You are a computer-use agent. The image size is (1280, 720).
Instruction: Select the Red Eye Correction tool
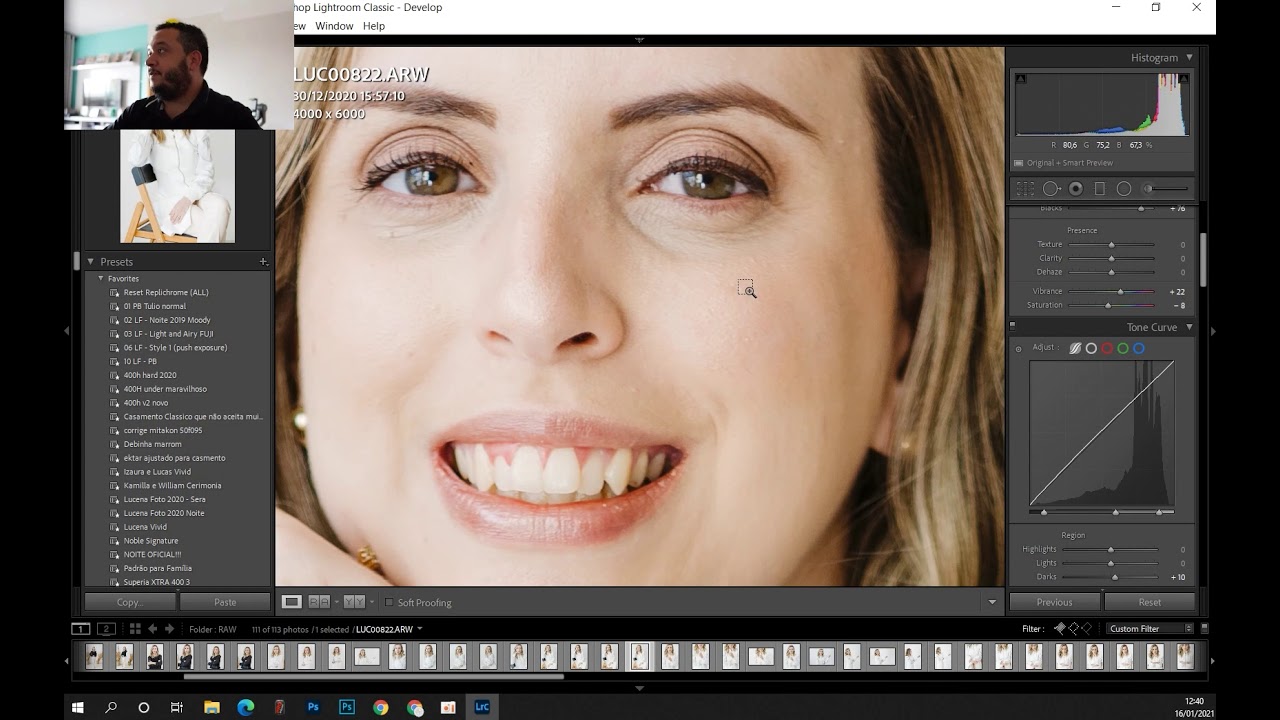pos(1076,188)
